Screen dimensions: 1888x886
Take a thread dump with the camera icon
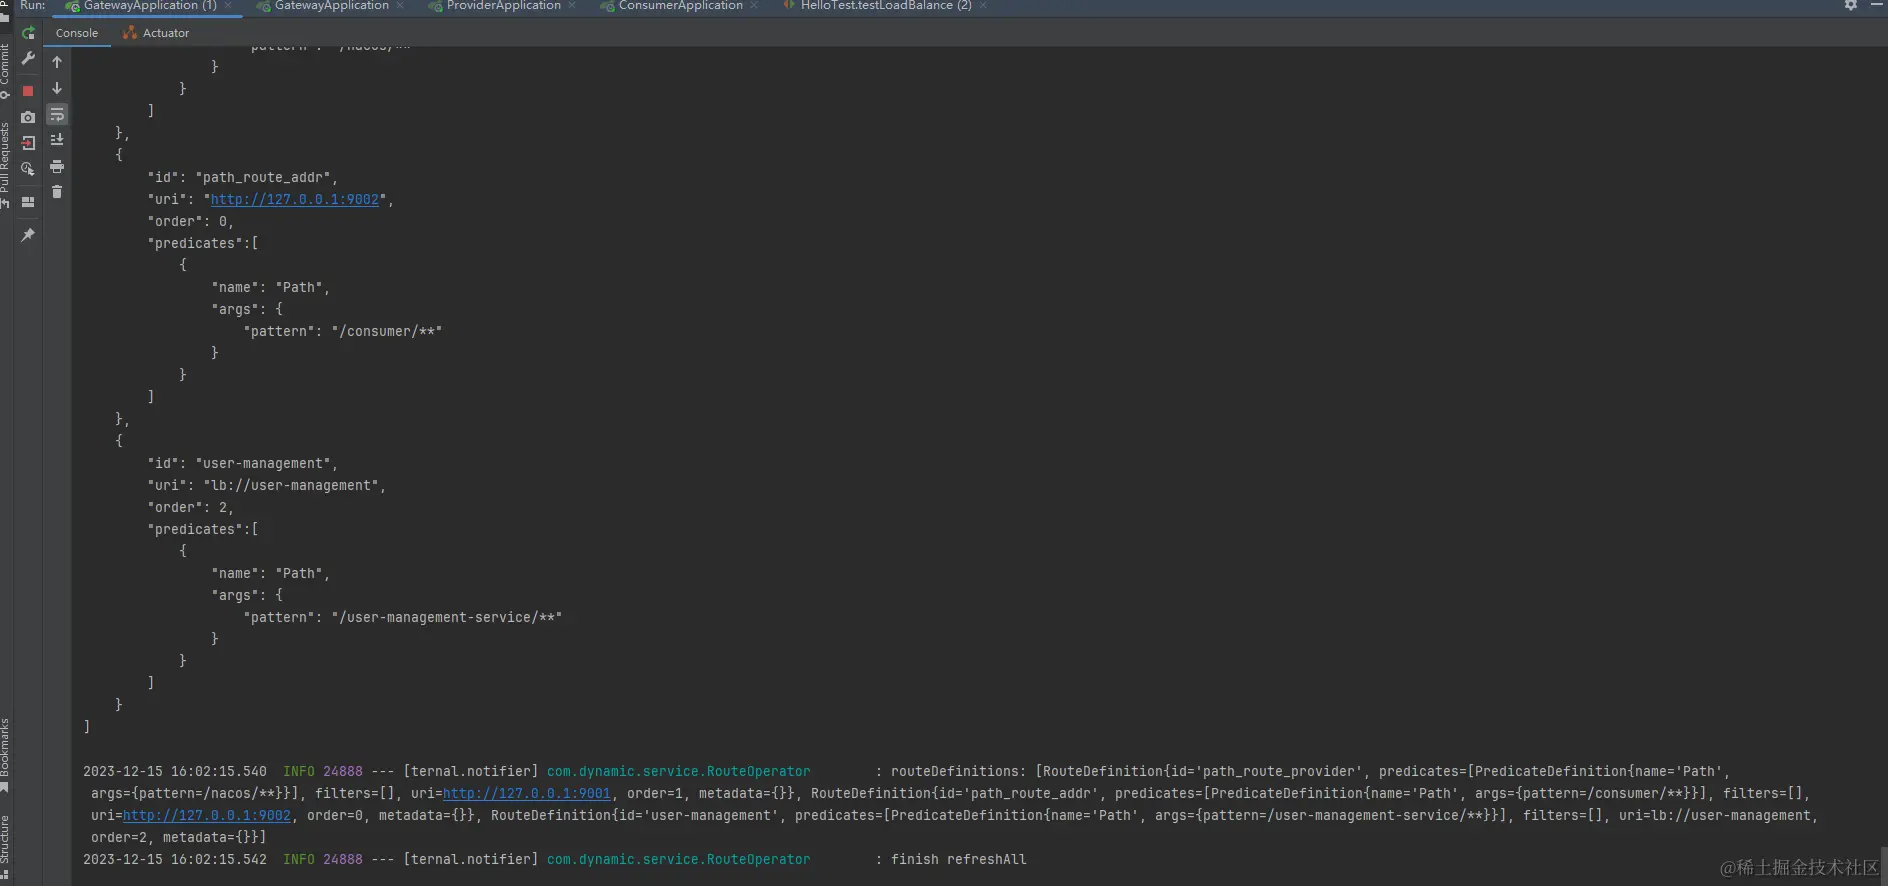coord(28,117)
